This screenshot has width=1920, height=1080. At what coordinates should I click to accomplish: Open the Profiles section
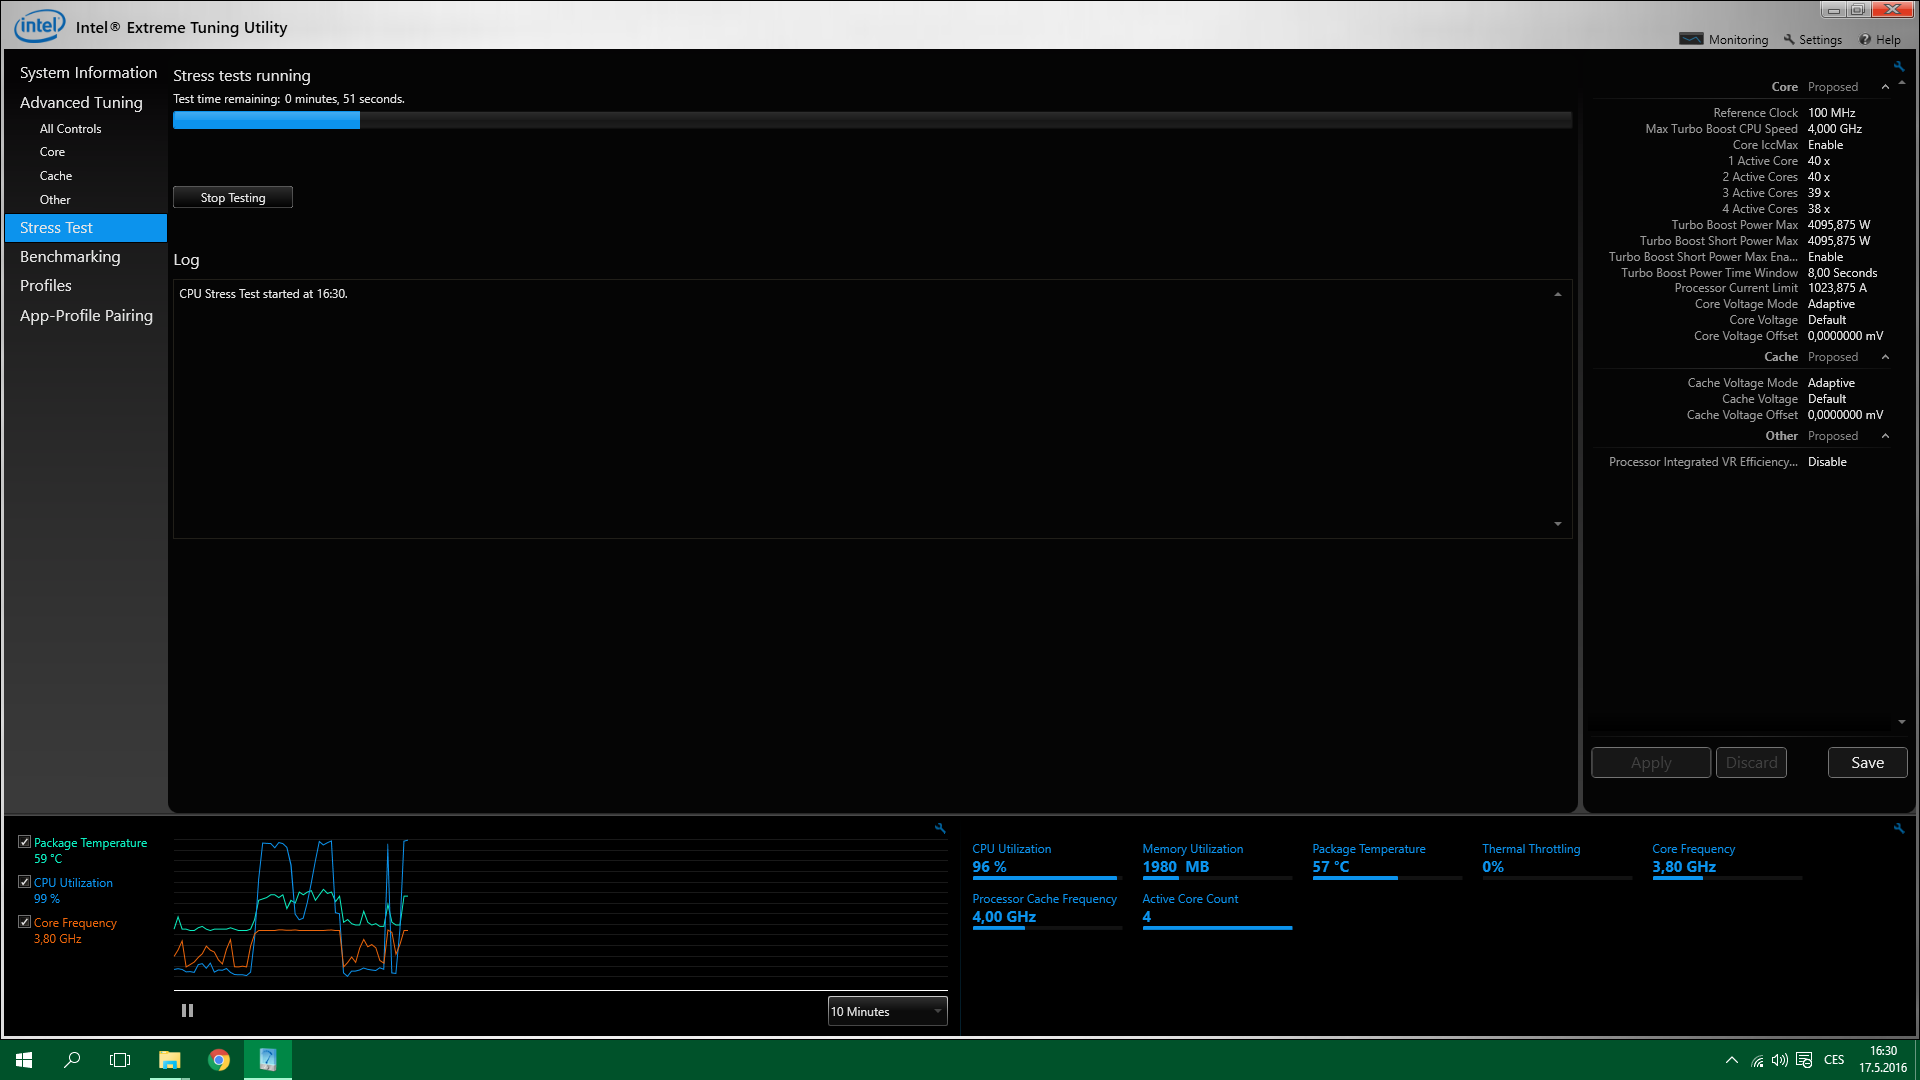[x=46, y=286]
